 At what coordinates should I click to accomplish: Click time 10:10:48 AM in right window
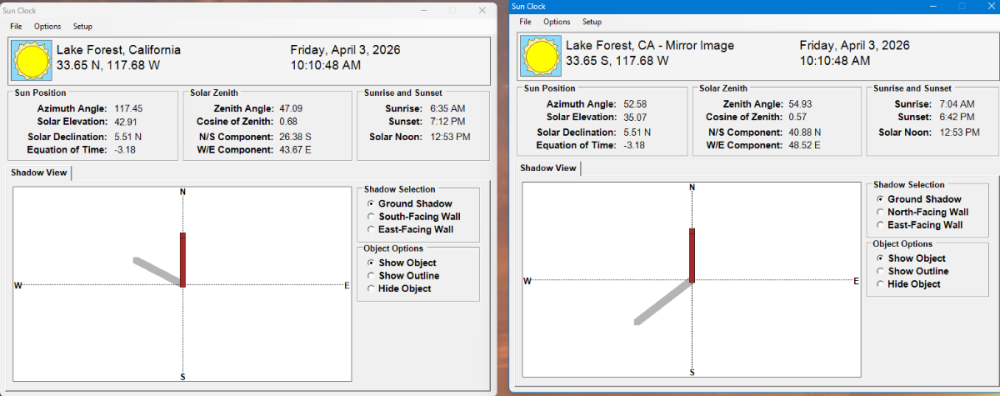[835, 61]
